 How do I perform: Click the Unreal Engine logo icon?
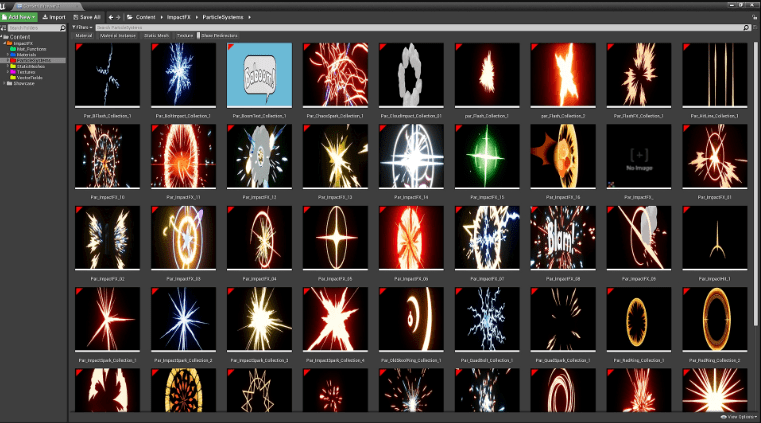[3, 6]
